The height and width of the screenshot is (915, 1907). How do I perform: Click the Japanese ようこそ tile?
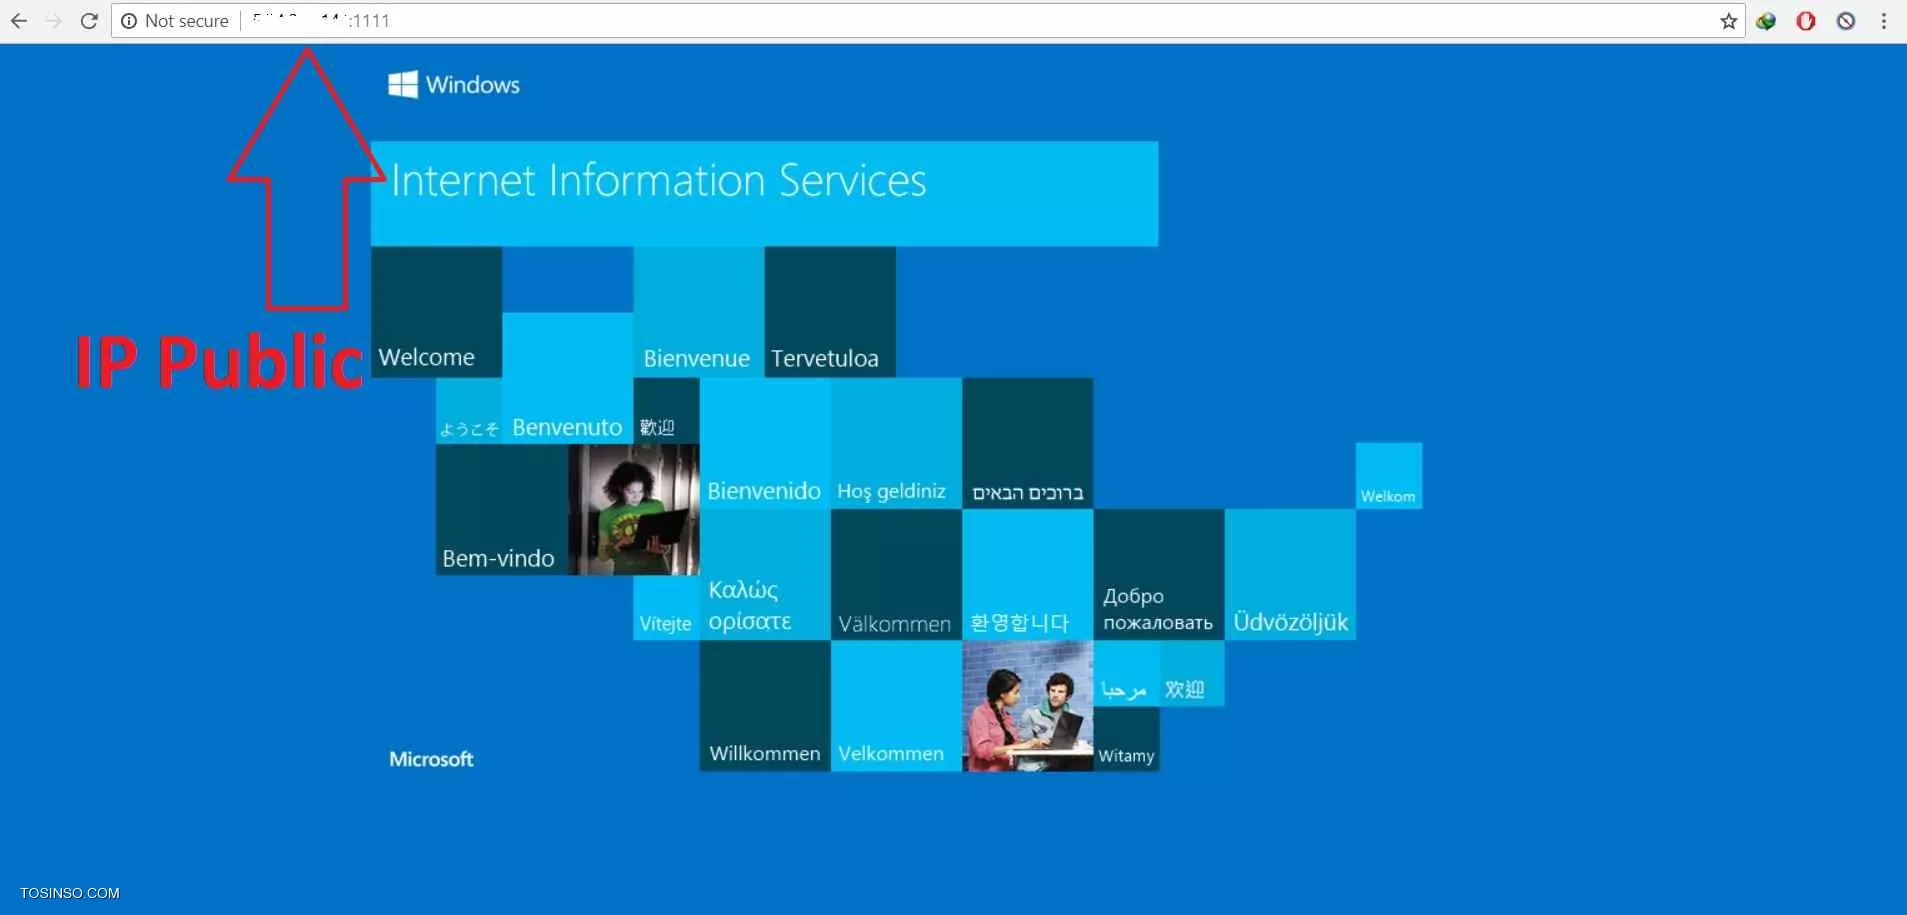click(x=469, y=411)
